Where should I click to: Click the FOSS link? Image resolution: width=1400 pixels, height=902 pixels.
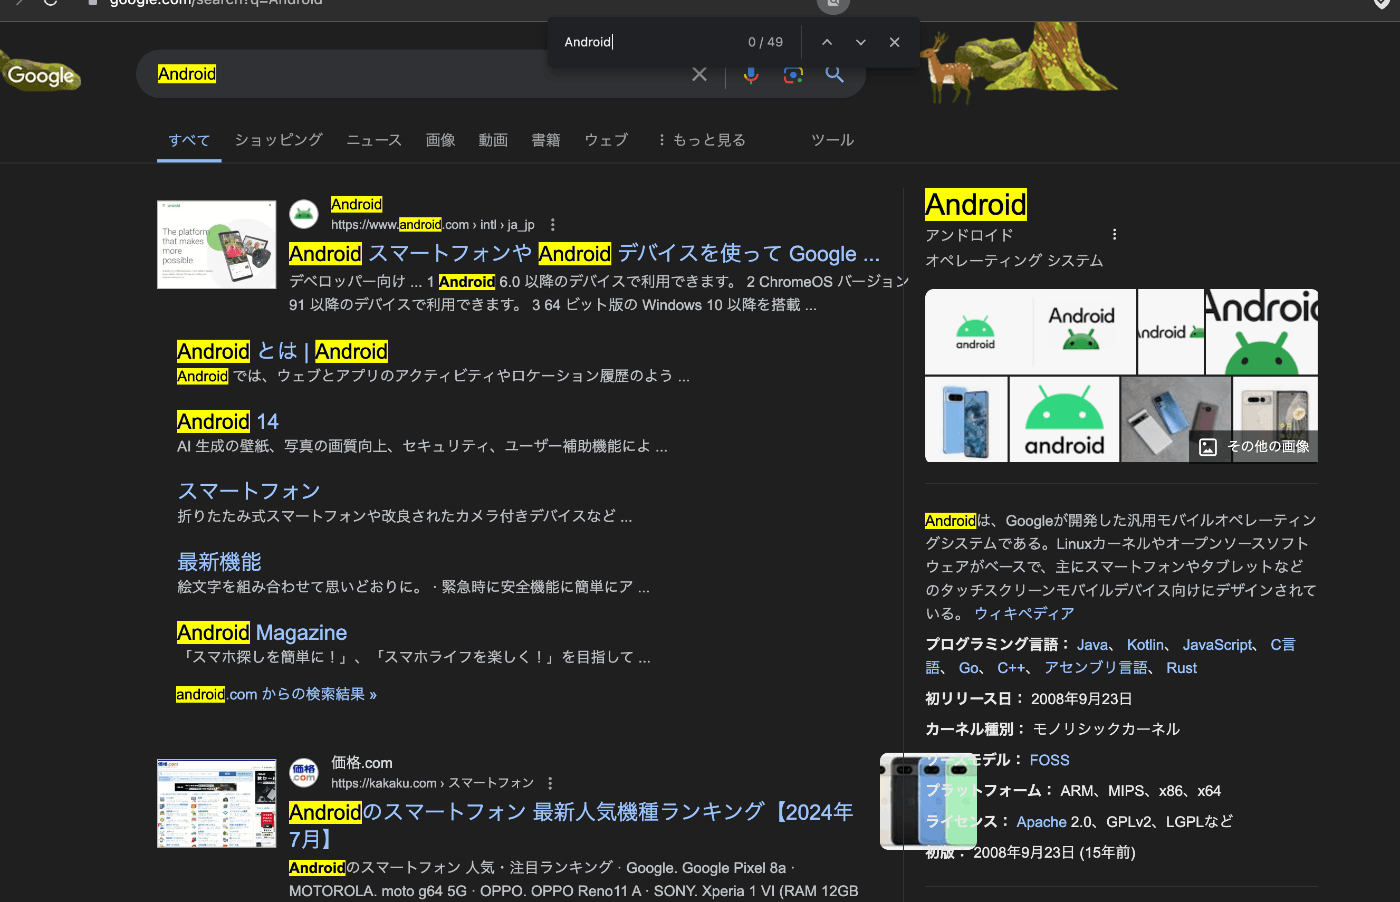click(x=1049, y=760)
